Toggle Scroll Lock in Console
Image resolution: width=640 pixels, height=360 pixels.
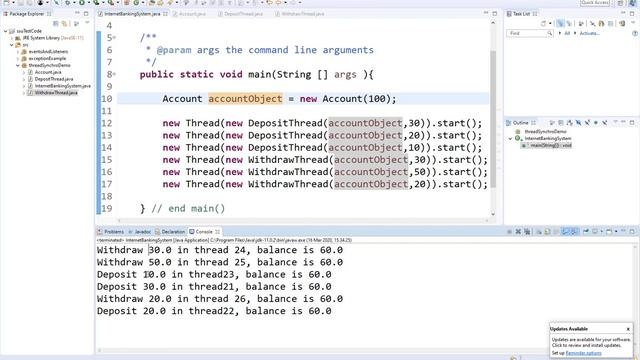pos(547,232)
